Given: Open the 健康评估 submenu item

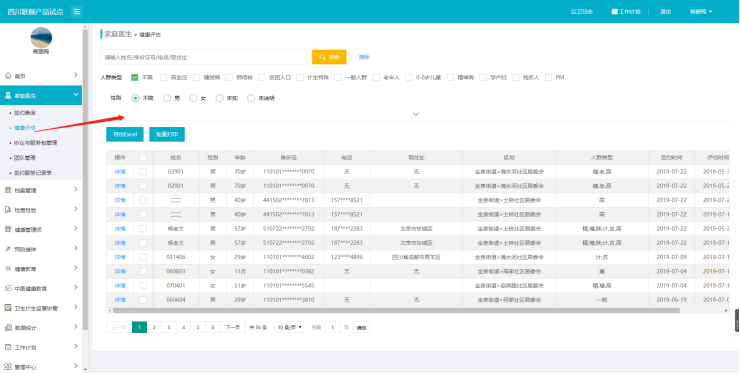Looking at the screenshot, I should pos(25,128).
